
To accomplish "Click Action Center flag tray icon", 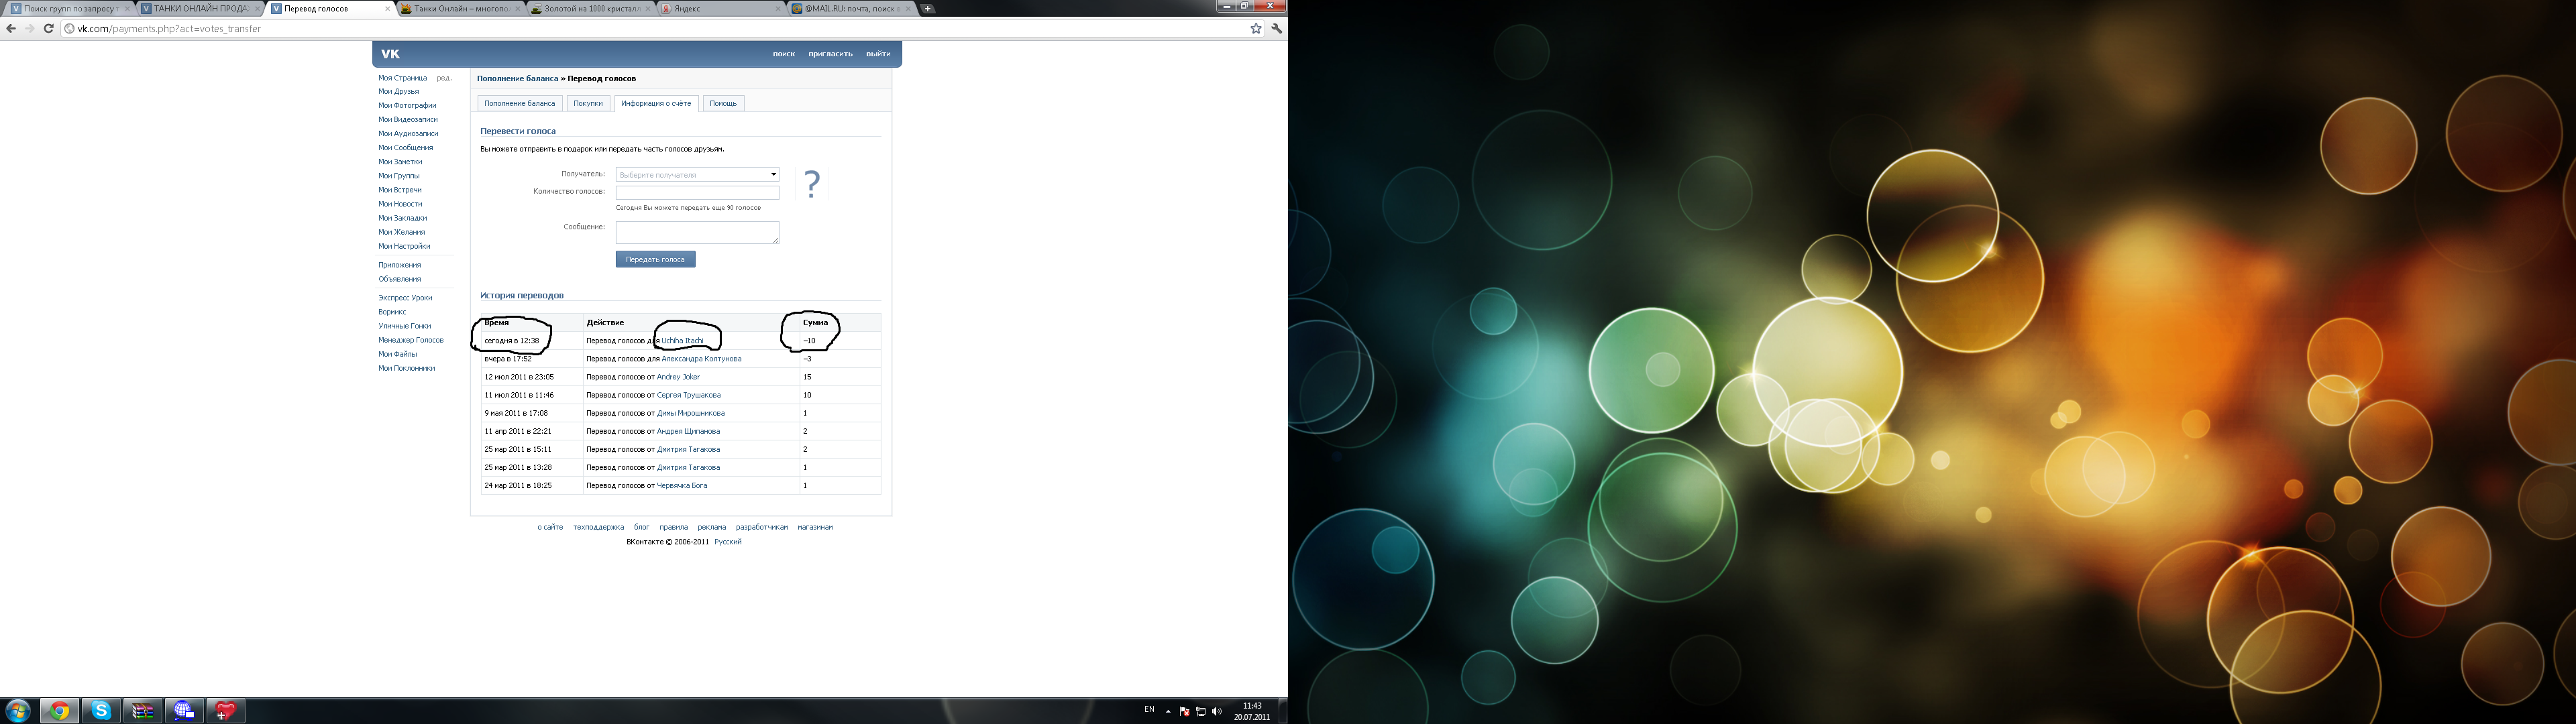I will click(1185, 711).
